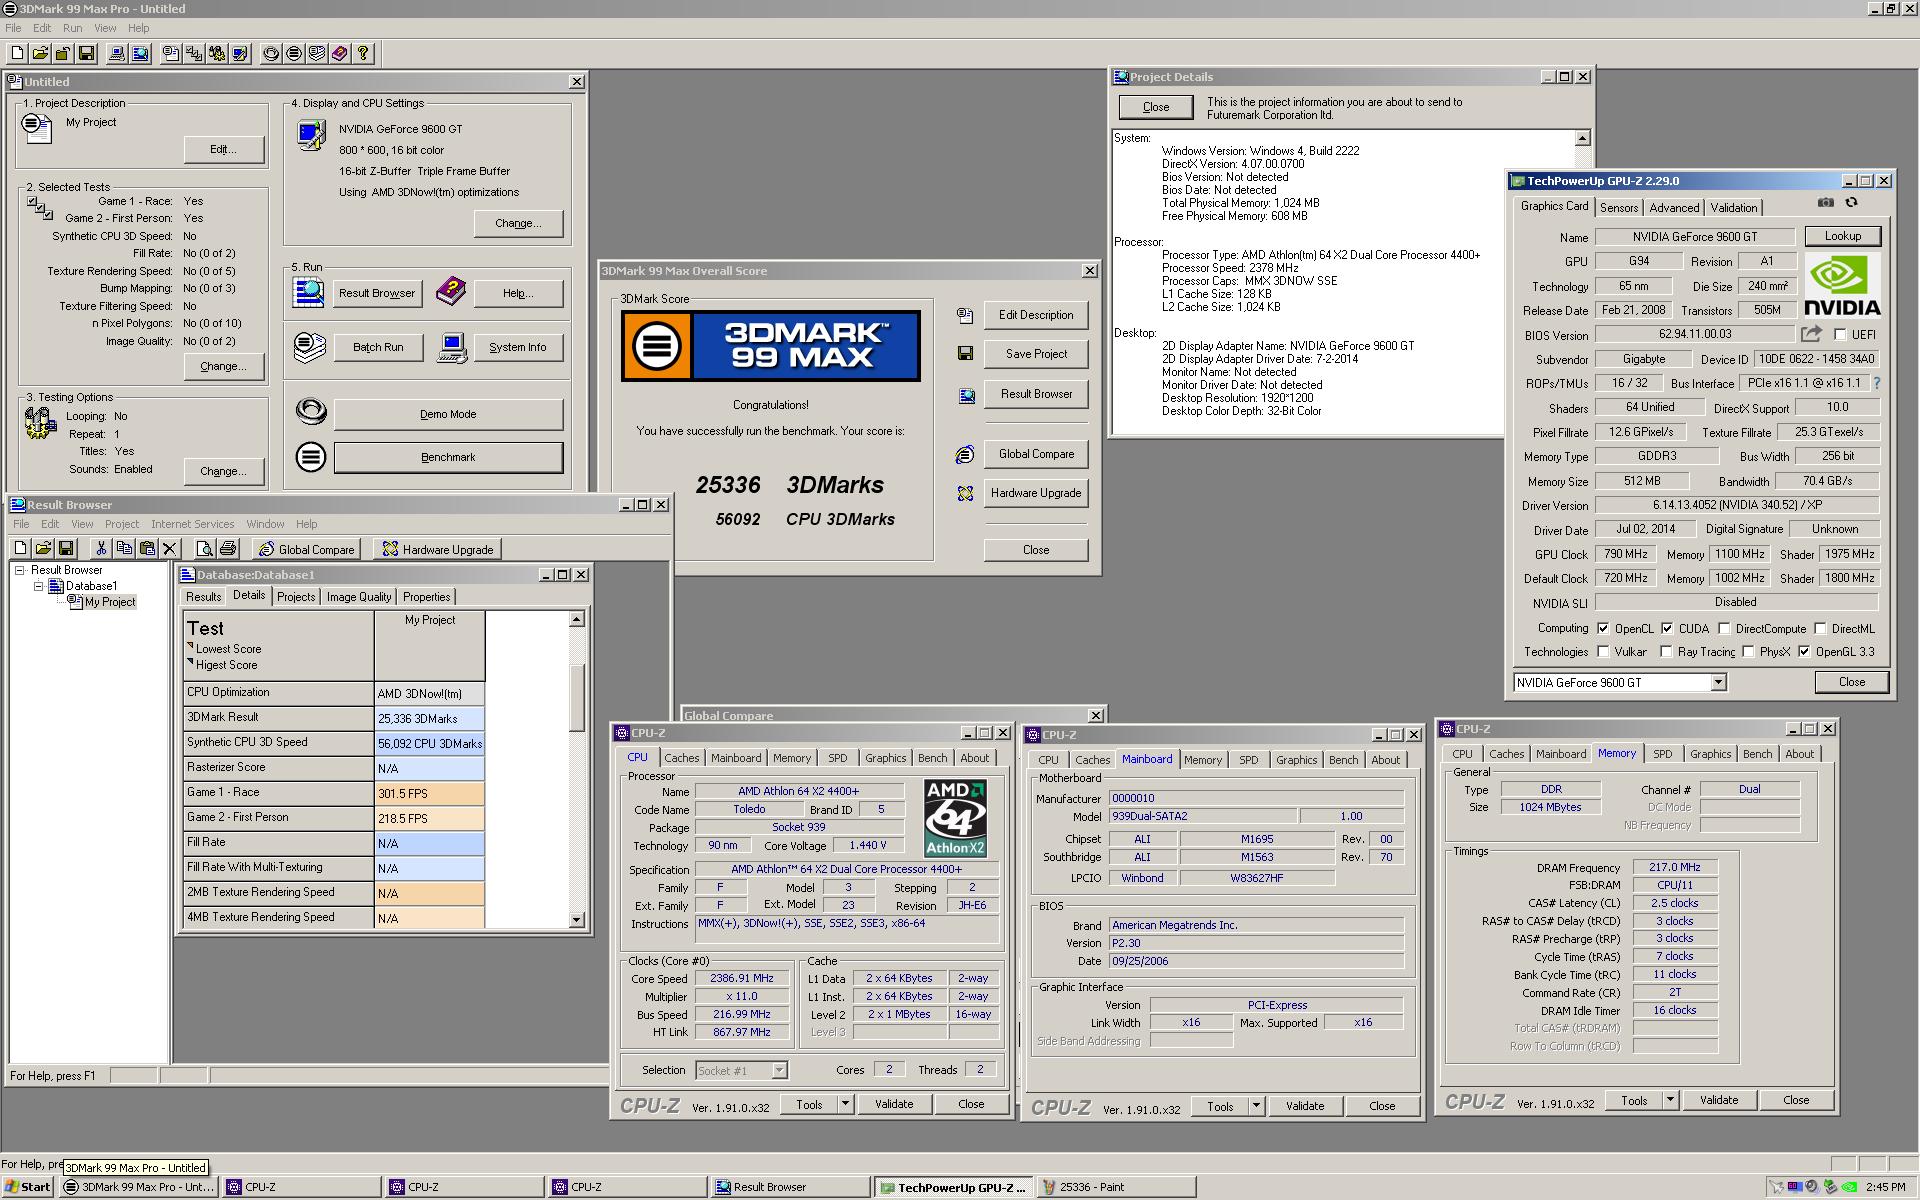
Task: Switch to TechPowerUp GPU-Z taskbar item
Action: [954, 1187]
